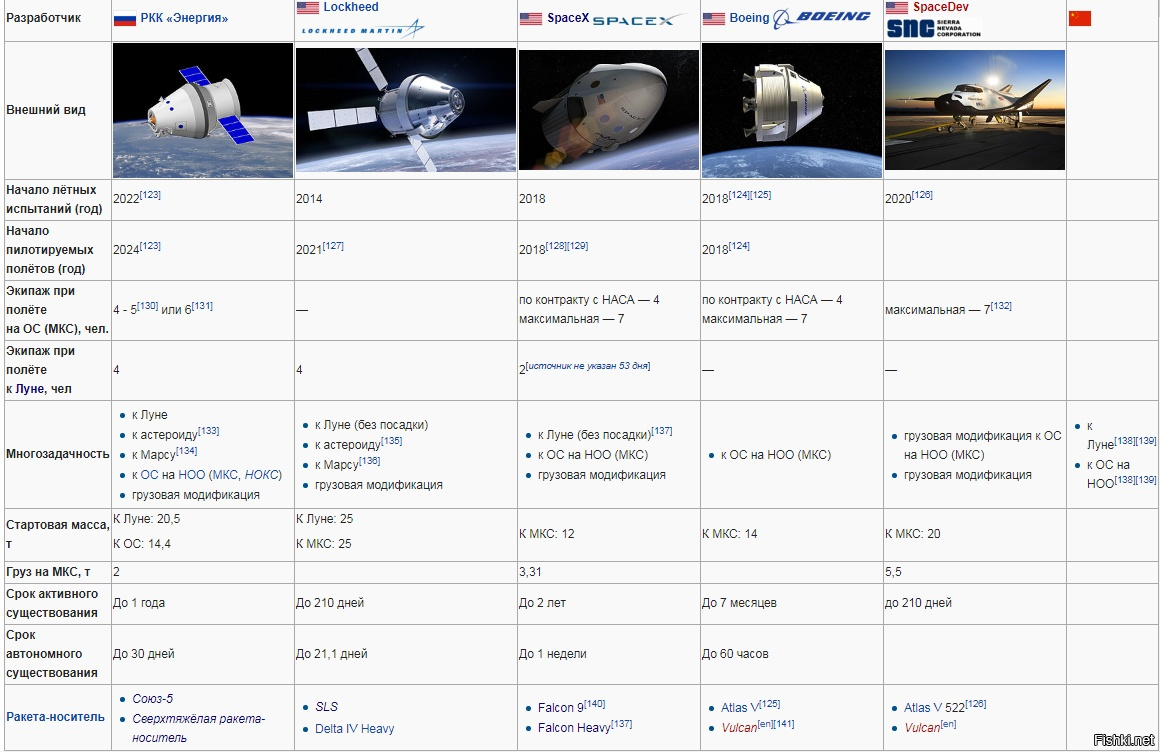Click the '5,5' cargo value

click(x=893, y=572)
